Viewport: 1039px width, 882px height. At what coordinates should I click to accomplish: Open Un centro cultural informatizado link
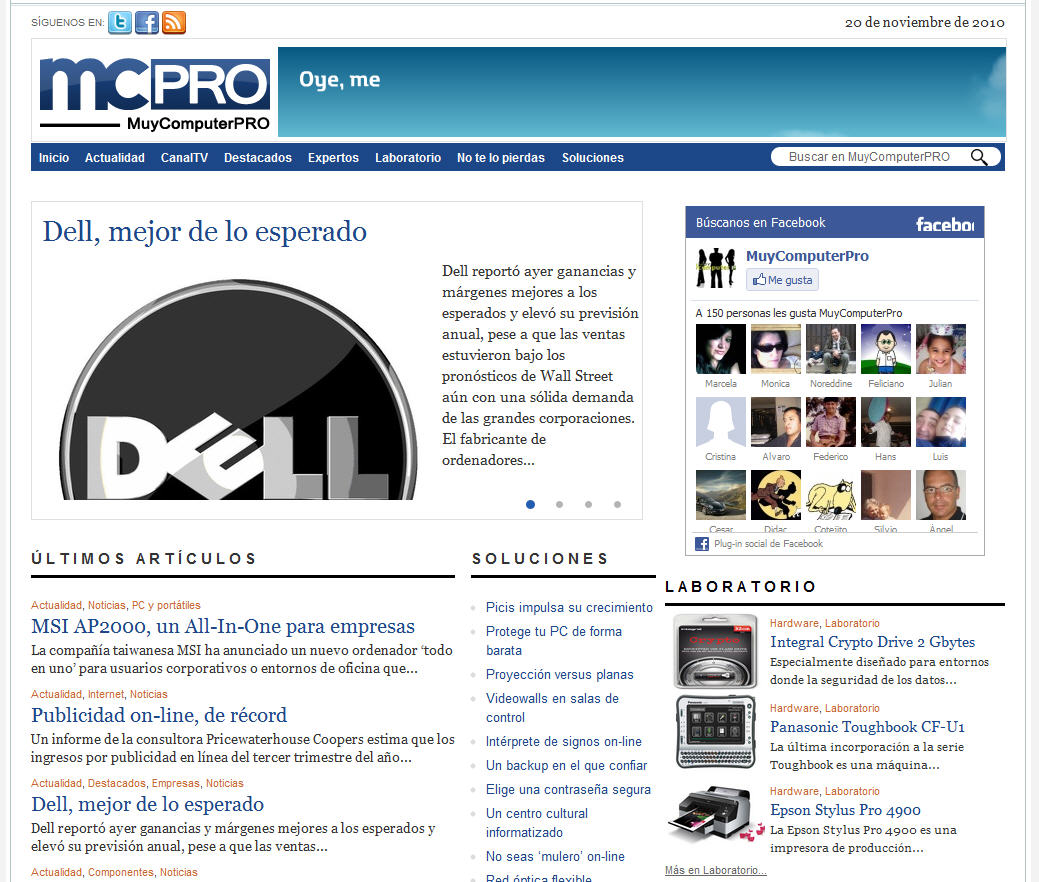537,822
